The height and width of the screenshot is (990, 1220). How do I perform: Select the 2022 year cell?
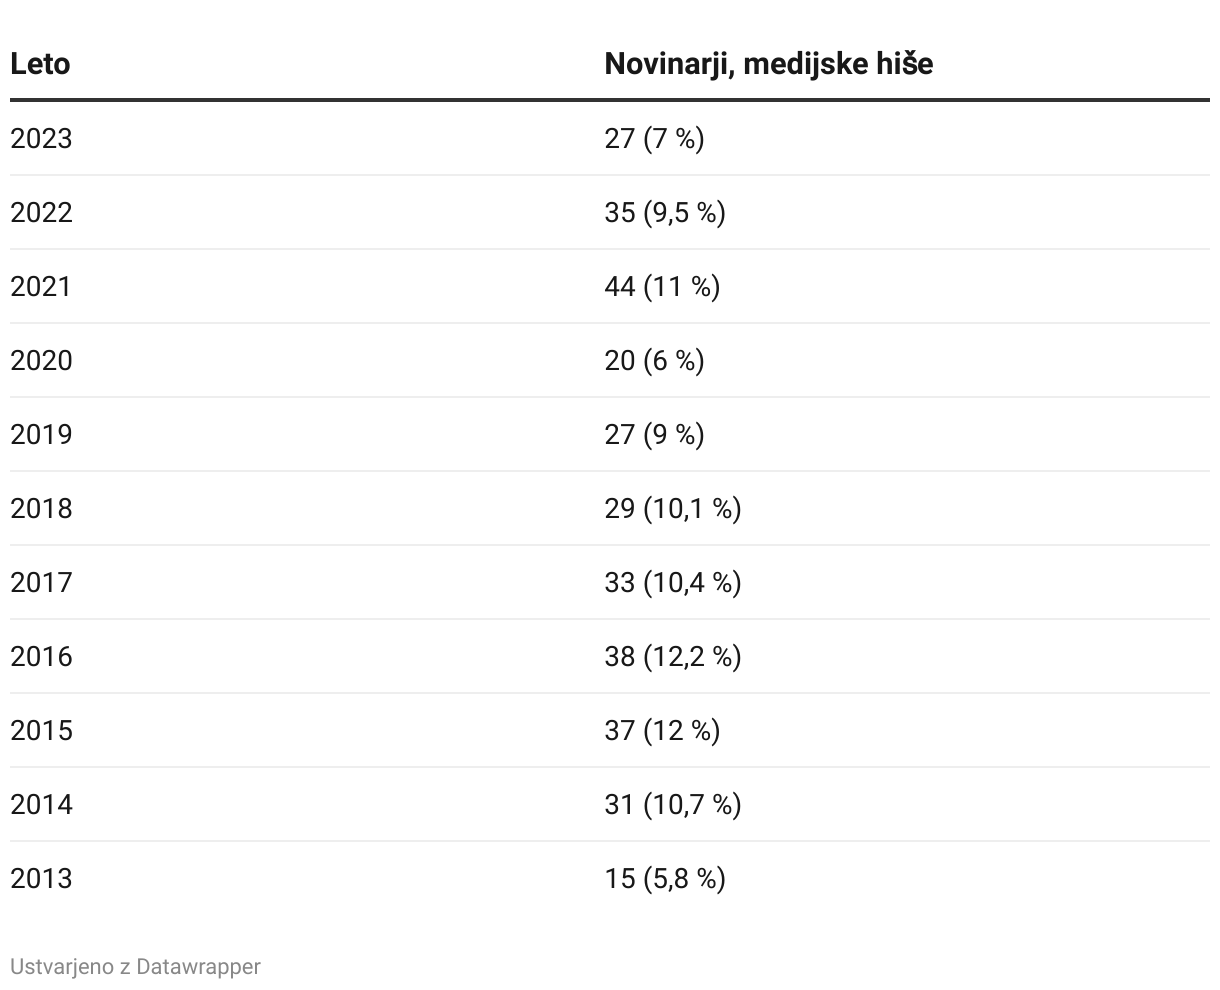[42, 212]
